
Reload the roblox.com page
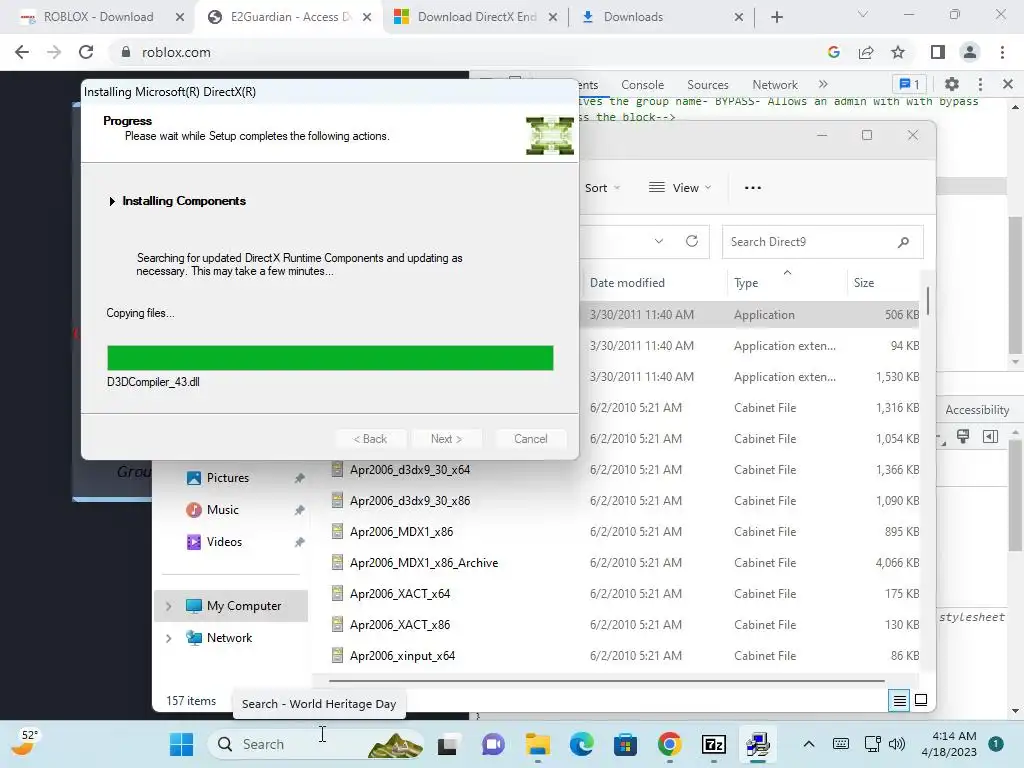click(86, 52)
